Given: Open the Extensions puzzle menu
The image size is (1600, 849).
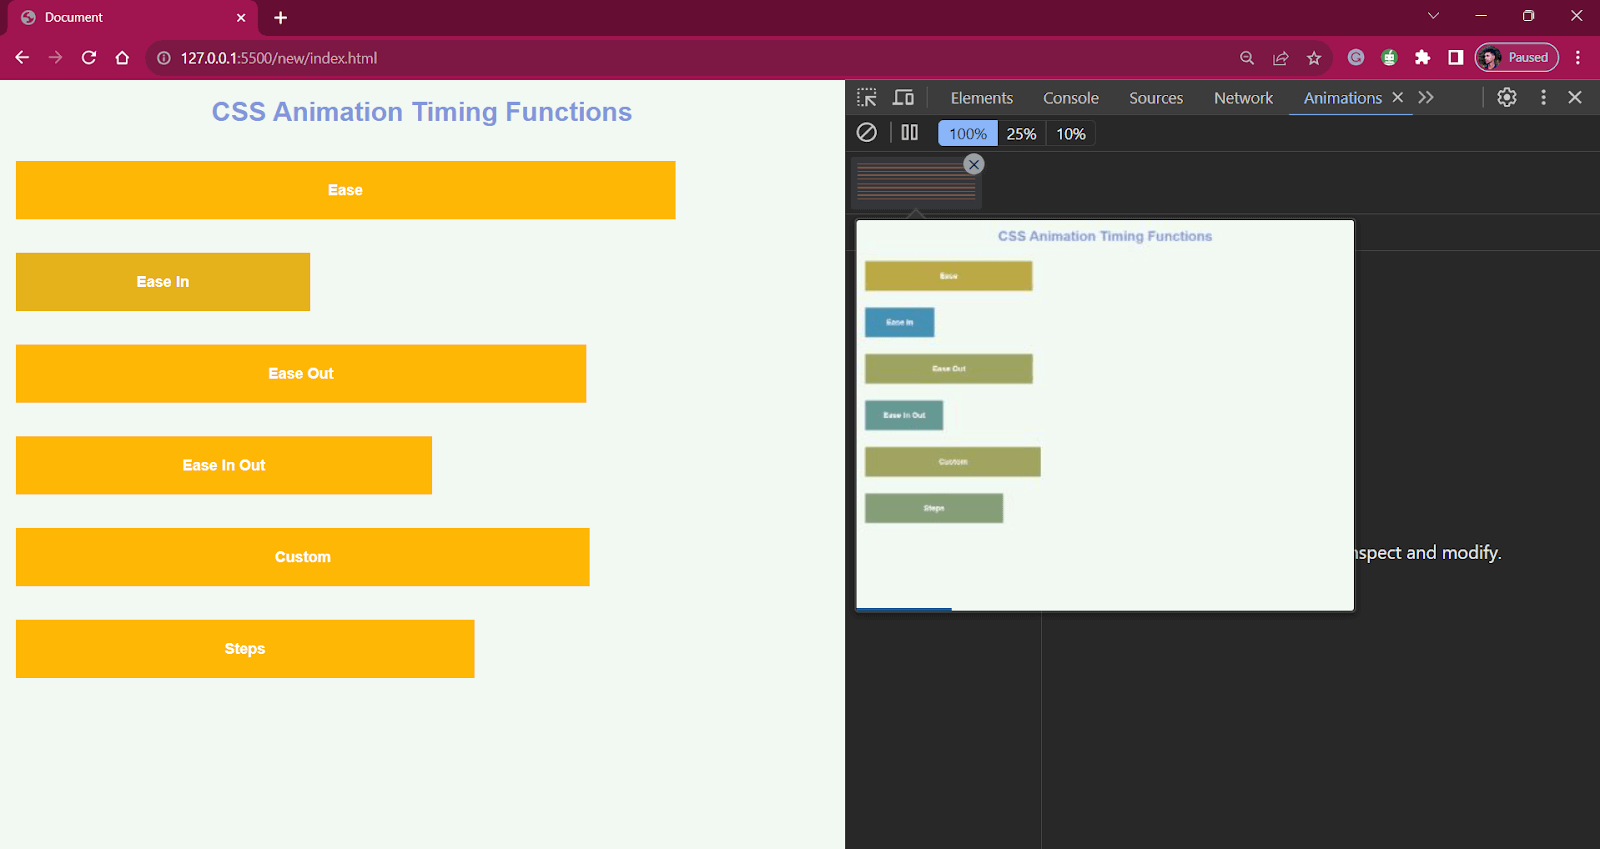Looking at the screenshot, I should [1422, 58].
